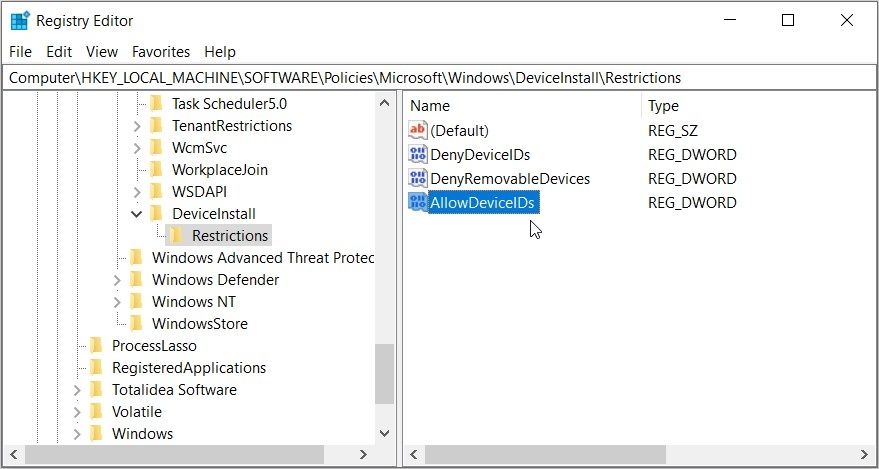Screen dimensions: 879x469
Task: Click the ProcessLasso folder icon
Action: coord(96,346)
